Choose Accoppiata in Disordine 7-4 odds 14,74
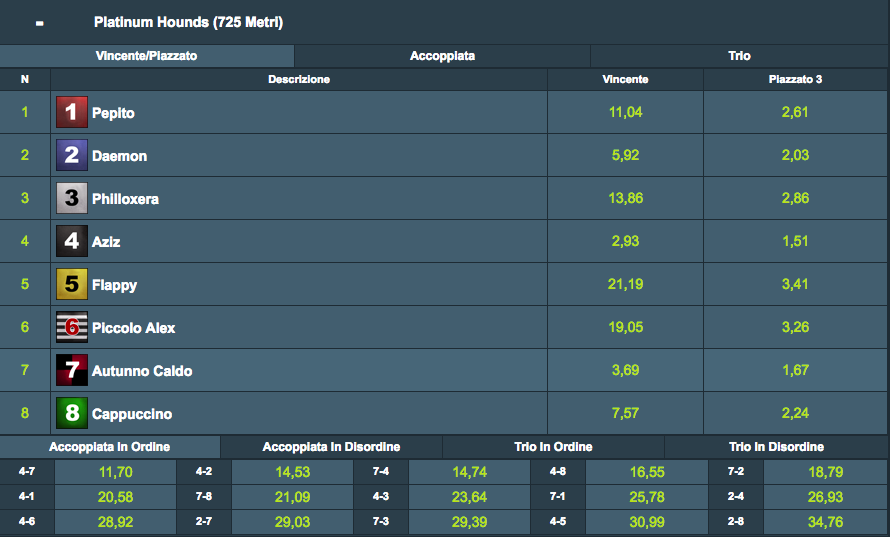 click(469, 472)
